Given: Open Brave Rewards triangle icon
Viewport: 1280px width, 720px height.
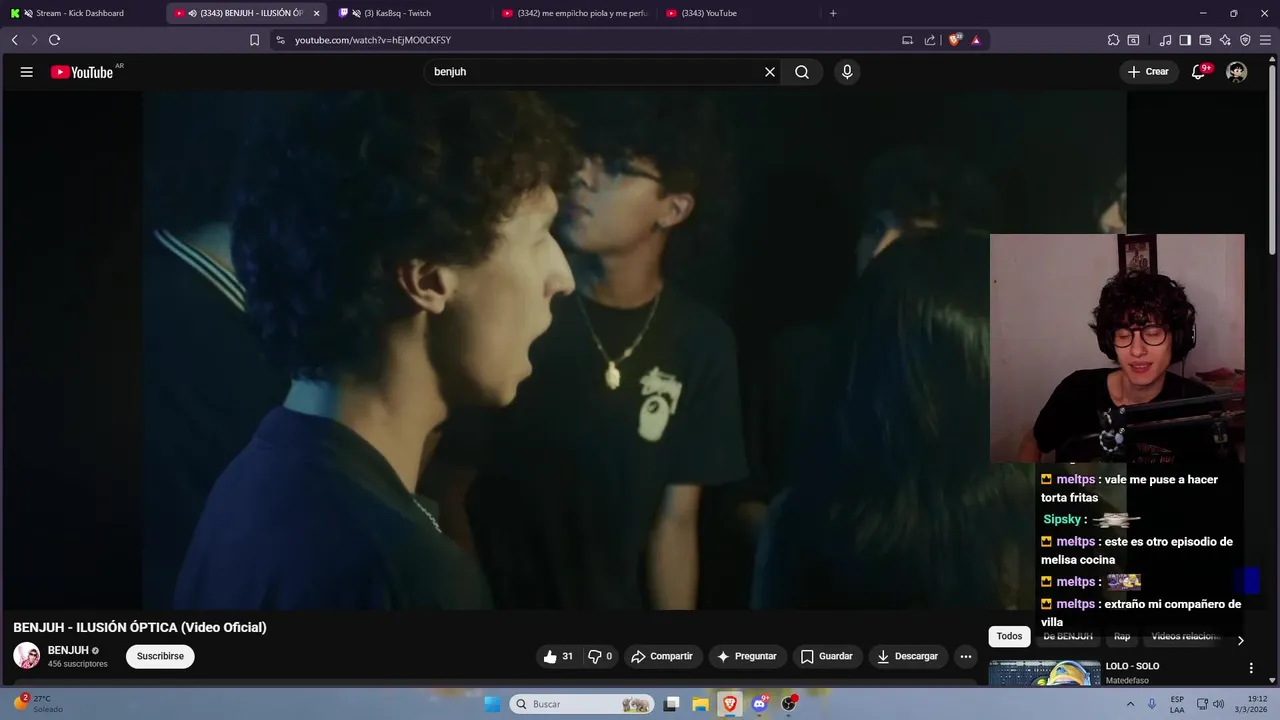Looking at the screenshot, I should tap(976, 40).
